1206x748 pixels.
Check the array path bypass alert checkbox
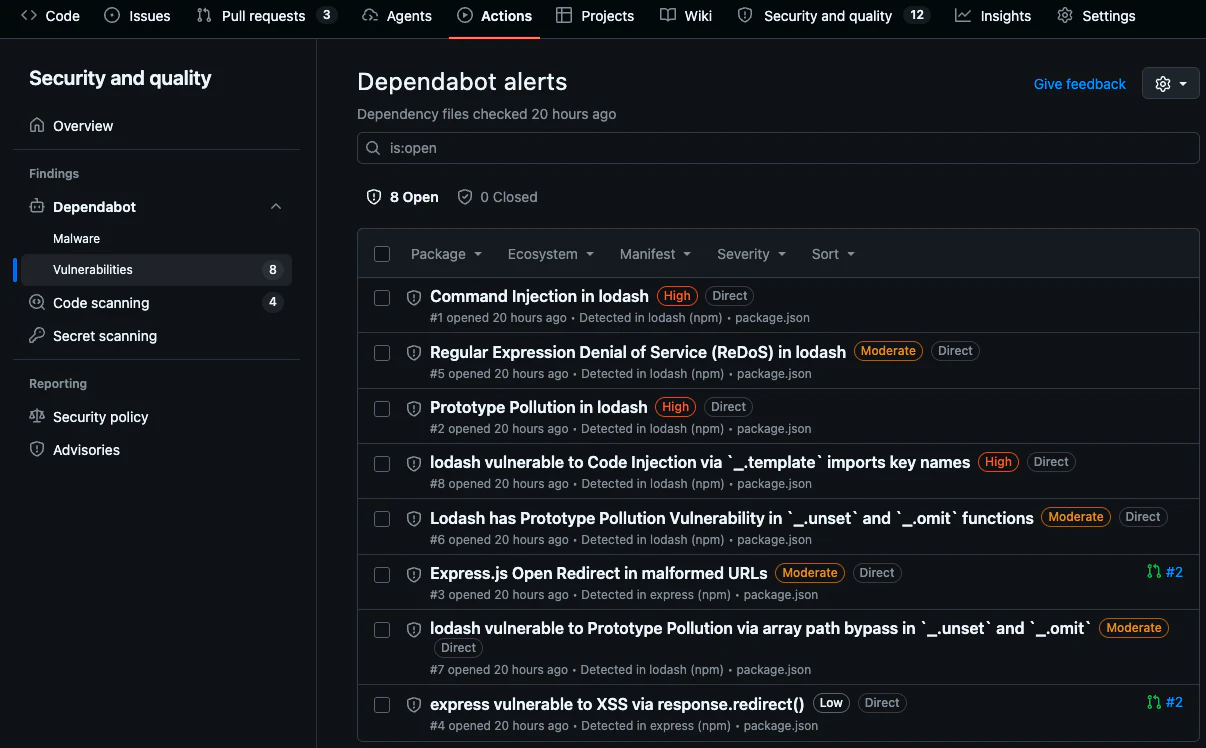[382, 630]
